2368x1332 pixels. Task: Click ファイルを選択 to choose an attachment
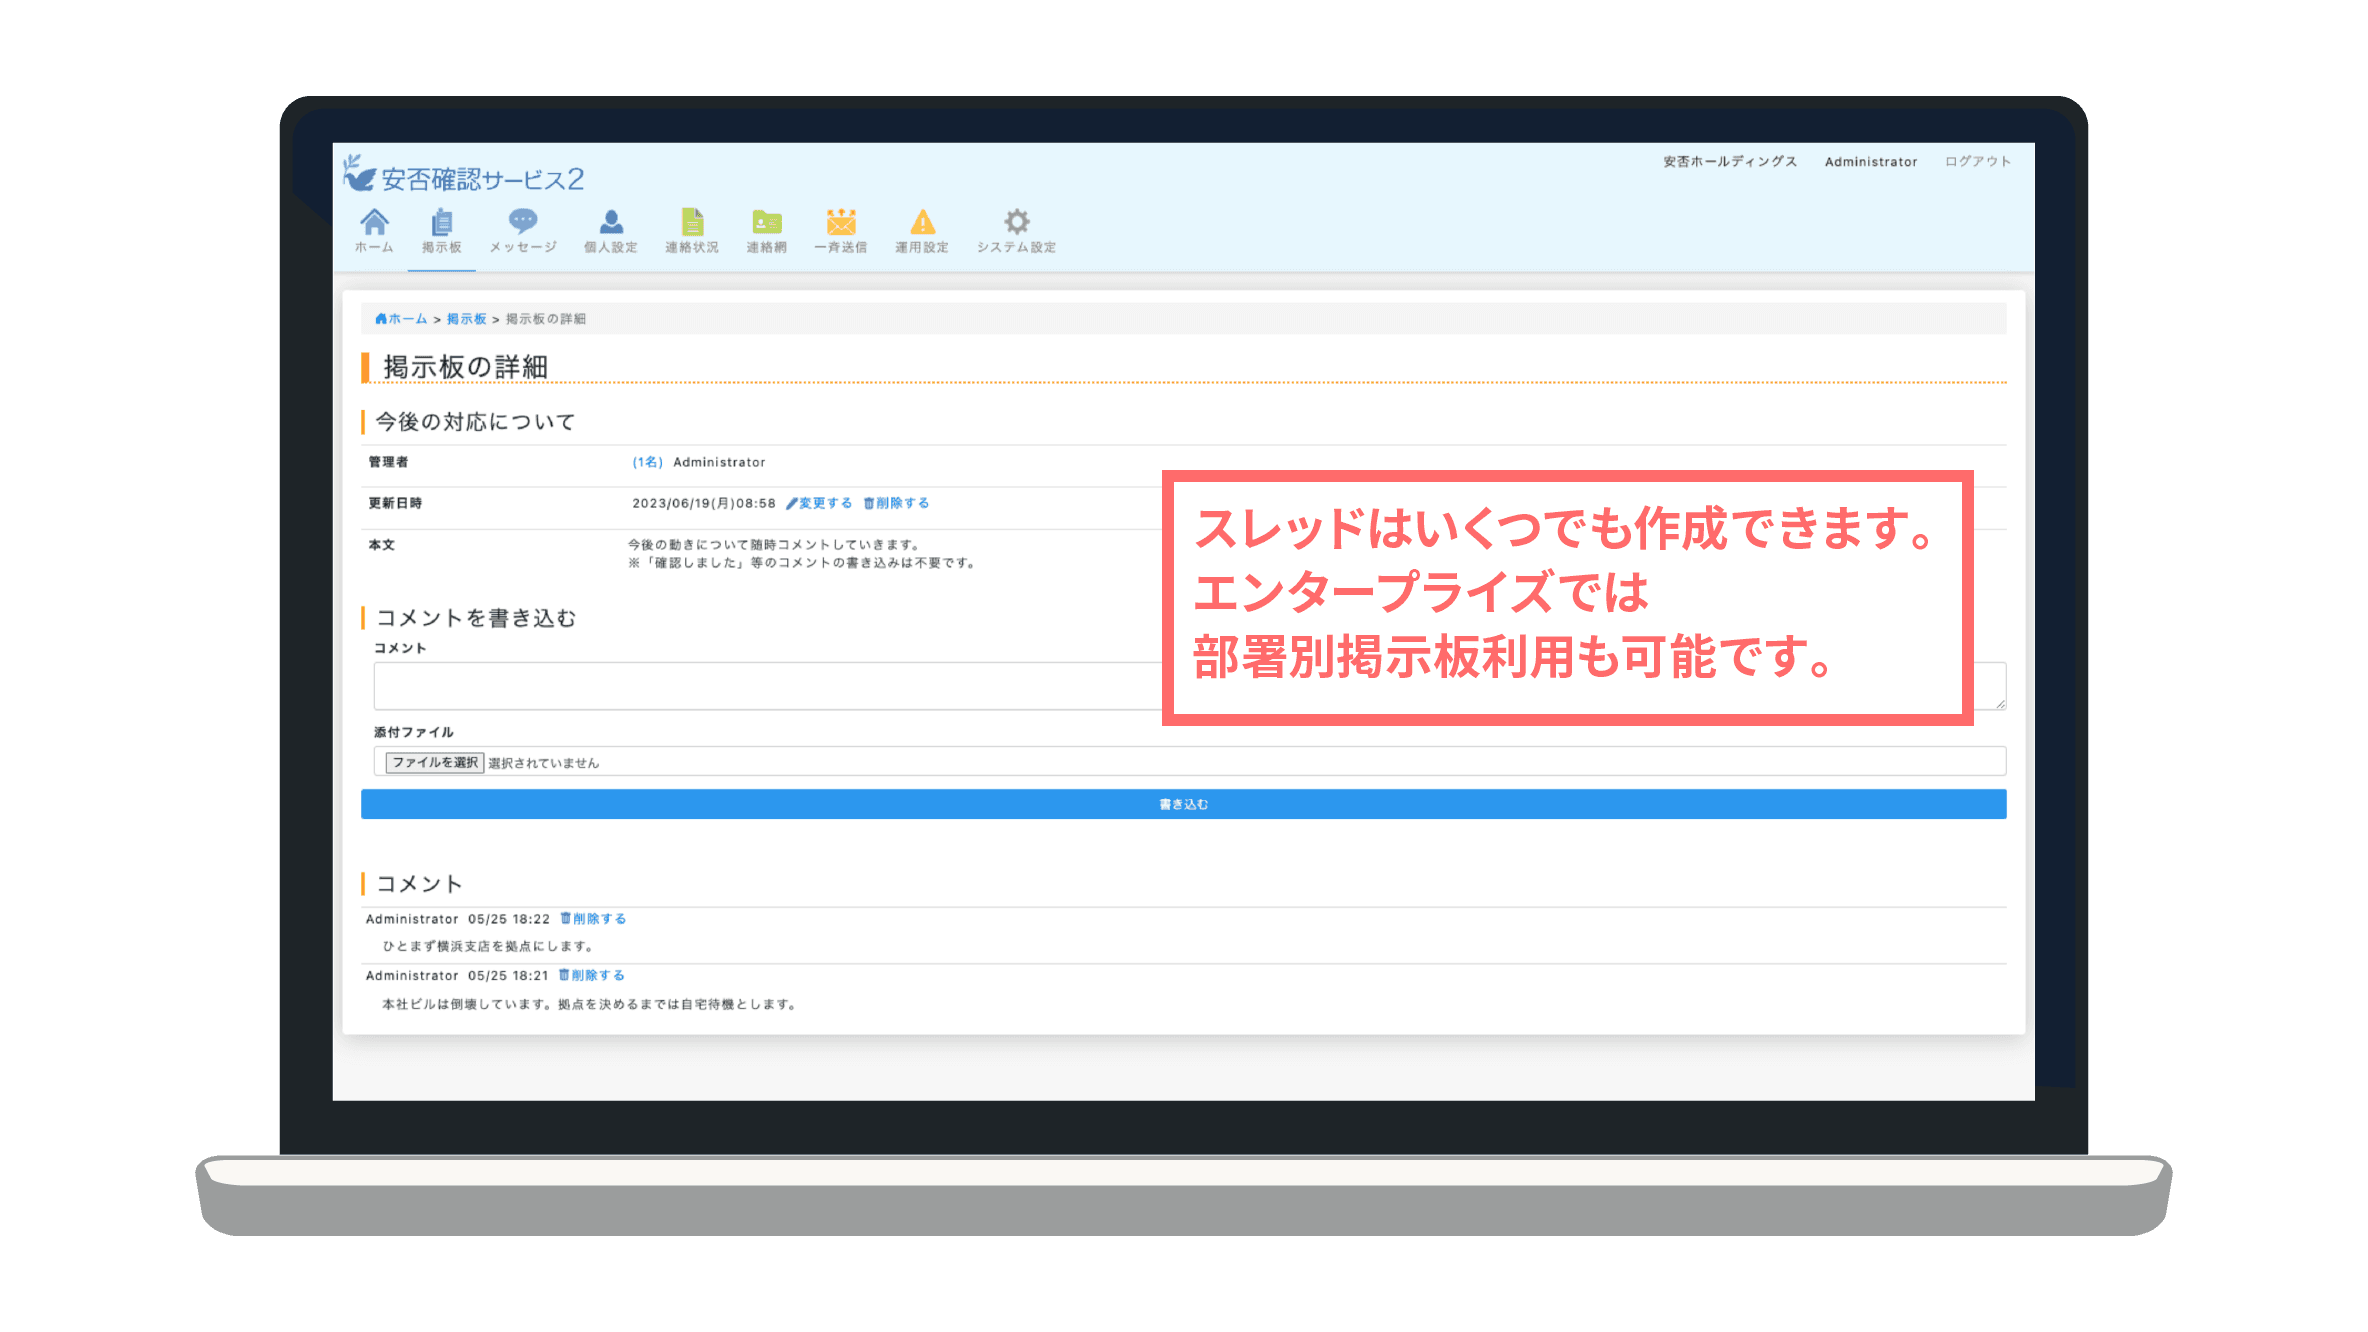click(x=433, y=761)
